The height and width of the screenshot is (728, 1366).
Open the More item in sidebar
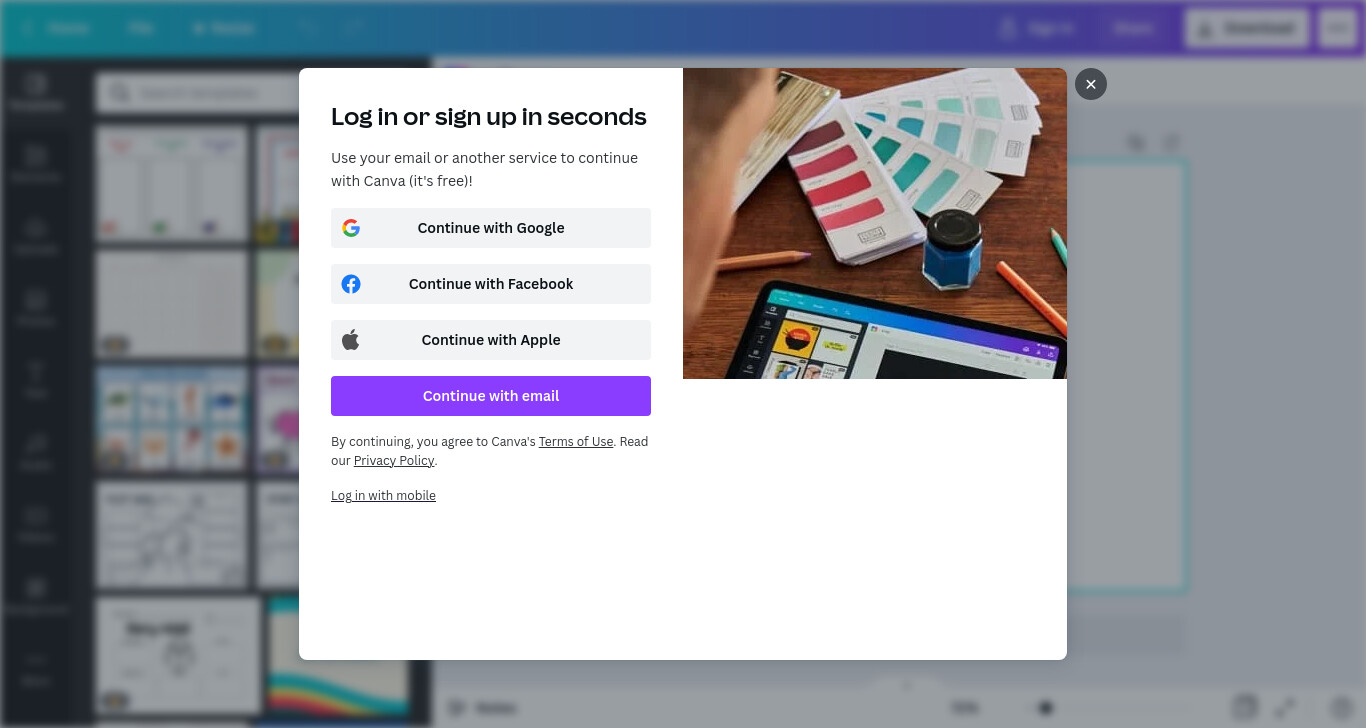[x=36, y=668]
